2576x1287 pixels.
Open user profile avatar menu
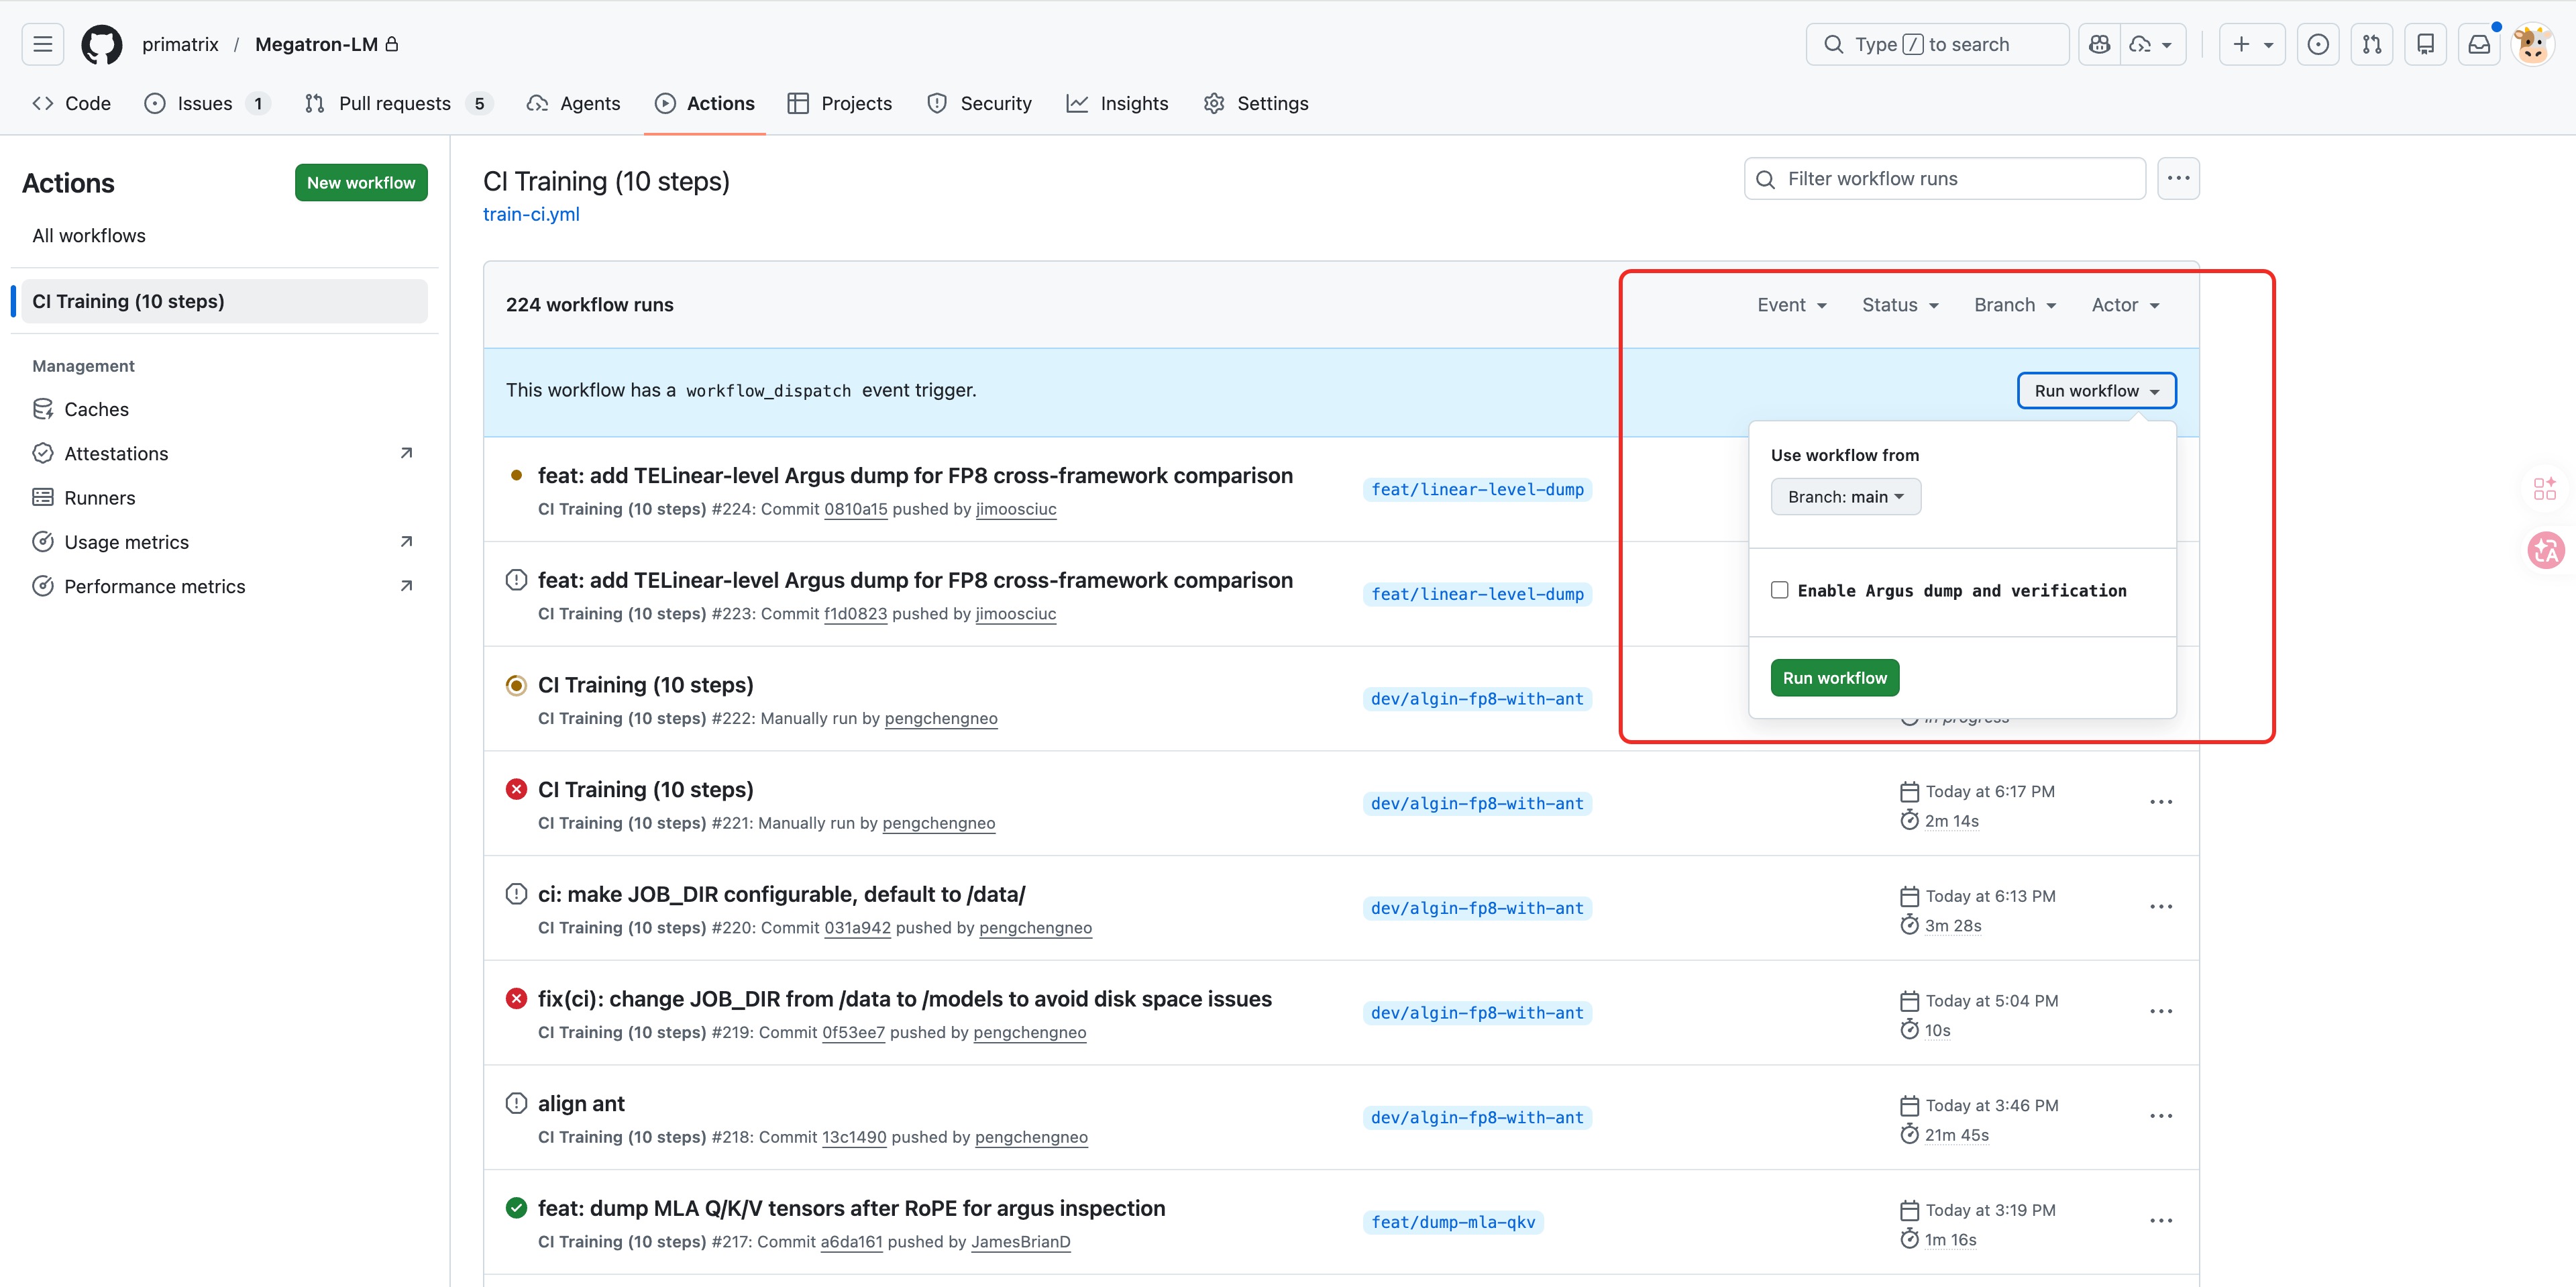pos(2532,44)
